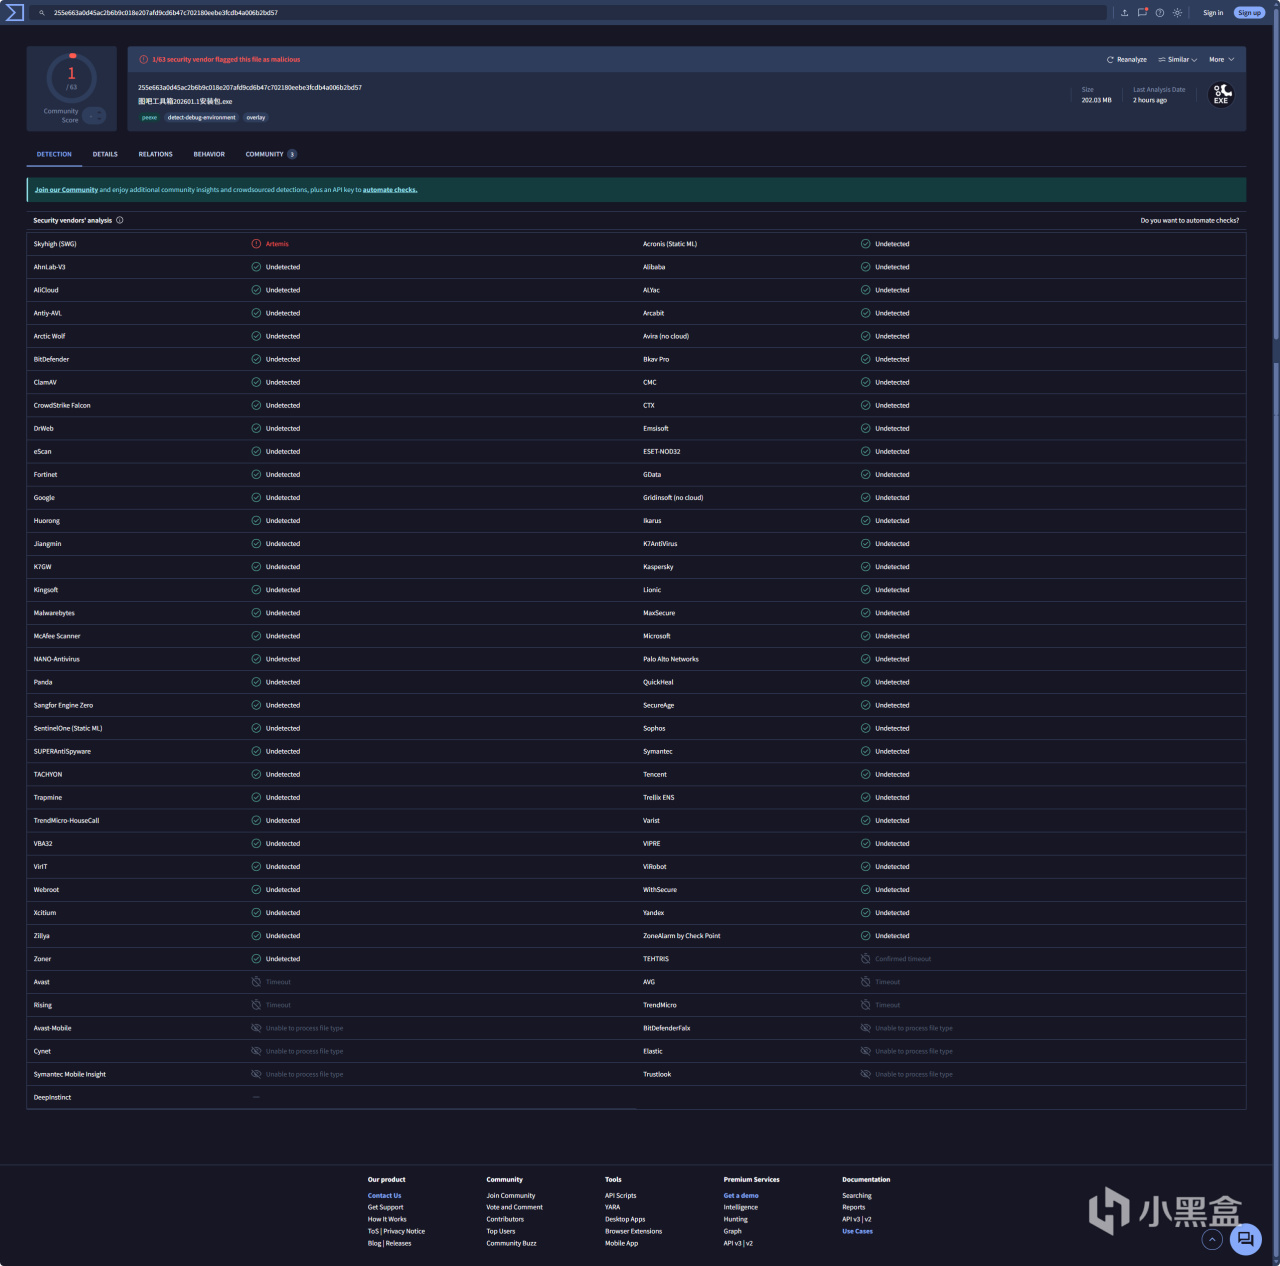The image size is (1280, 1266).
Task: Switch to the Details tab
Action: (x=105, y=154)
